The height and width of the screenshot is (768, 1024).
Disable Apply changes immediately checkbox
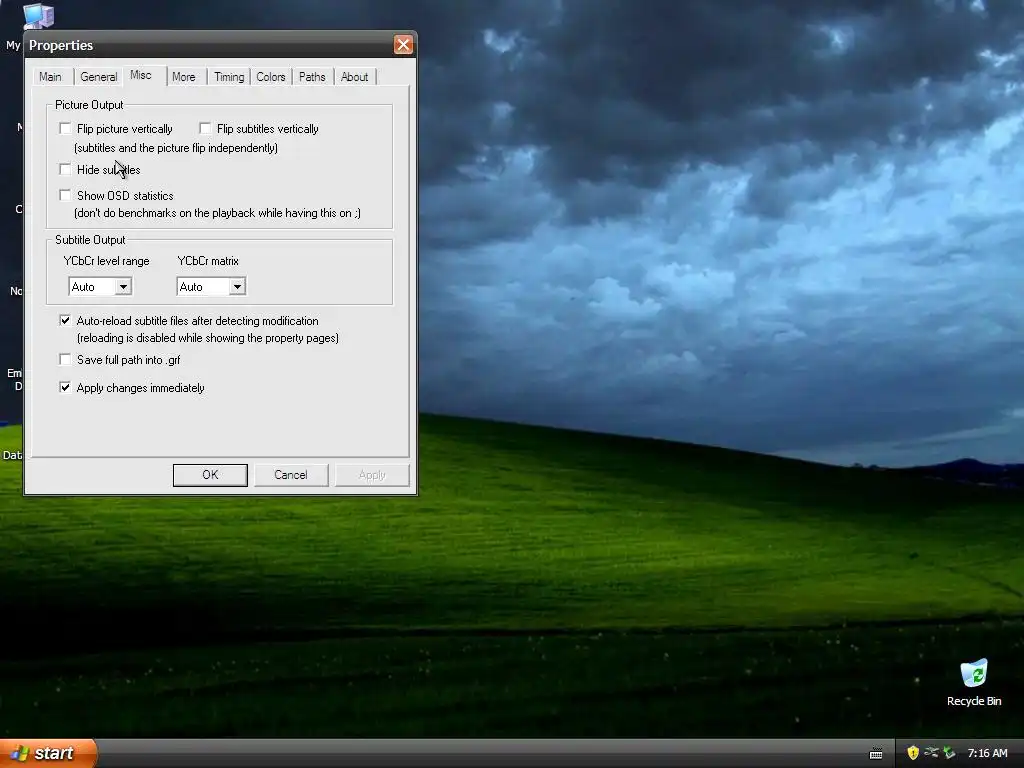[x=65, y=388]
